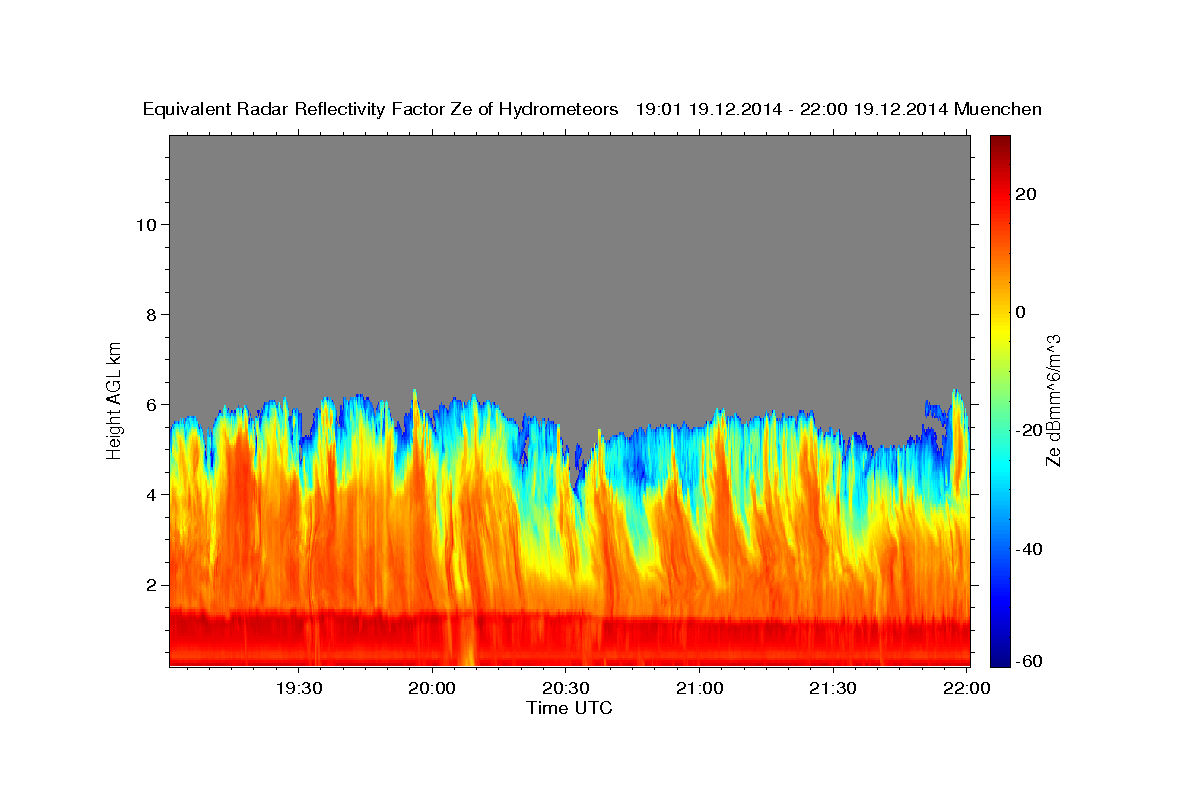
Task: Click the dark red top of the colorbar
Action: (x=1000, y=143)
